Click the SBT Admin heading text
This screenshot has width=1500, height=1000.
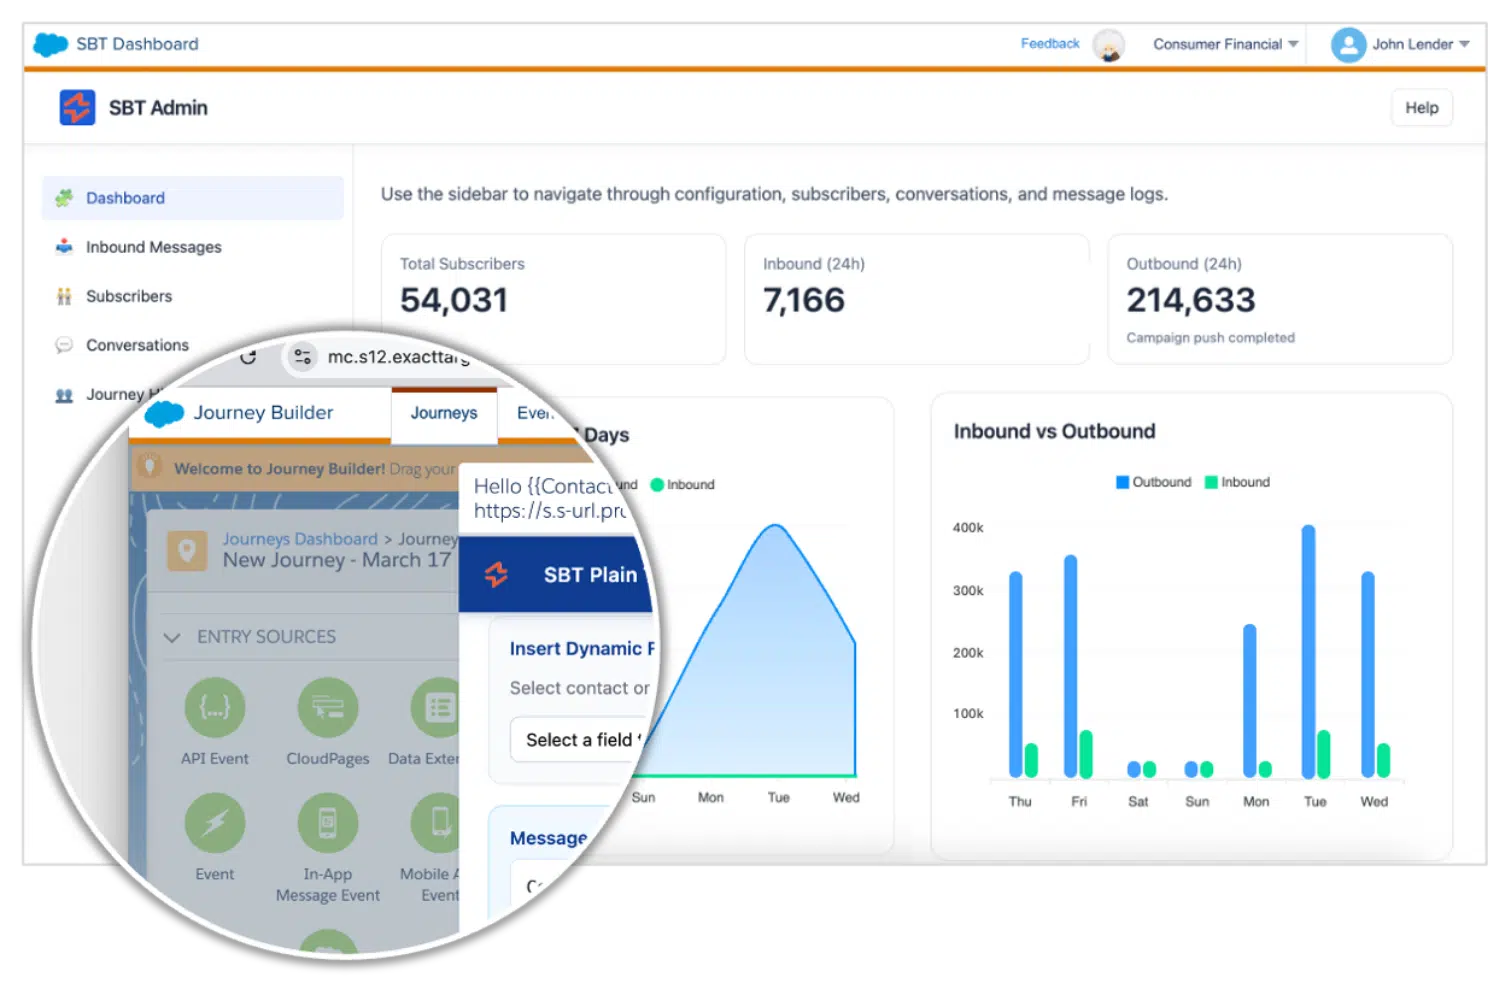tap(158, 108)
